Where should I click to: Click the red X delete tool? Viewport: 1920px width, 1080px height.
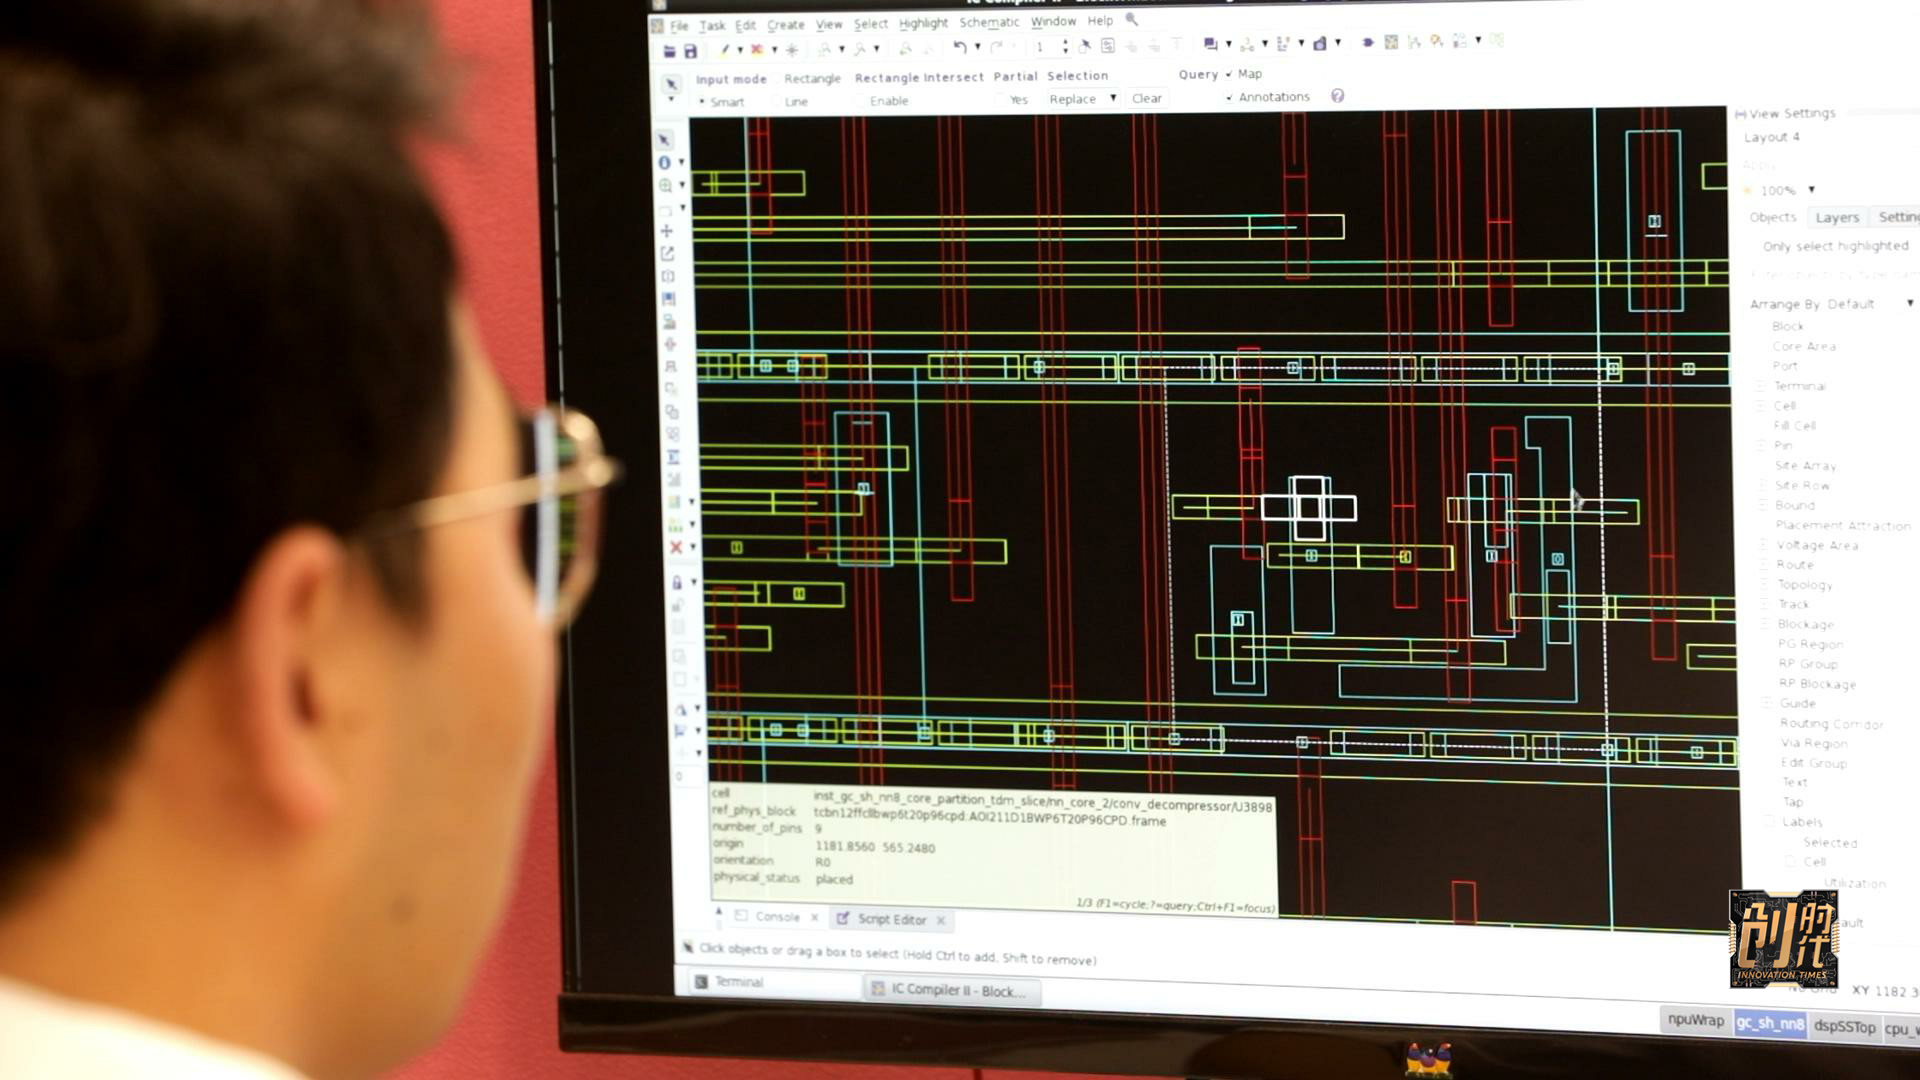click(676, 547)
